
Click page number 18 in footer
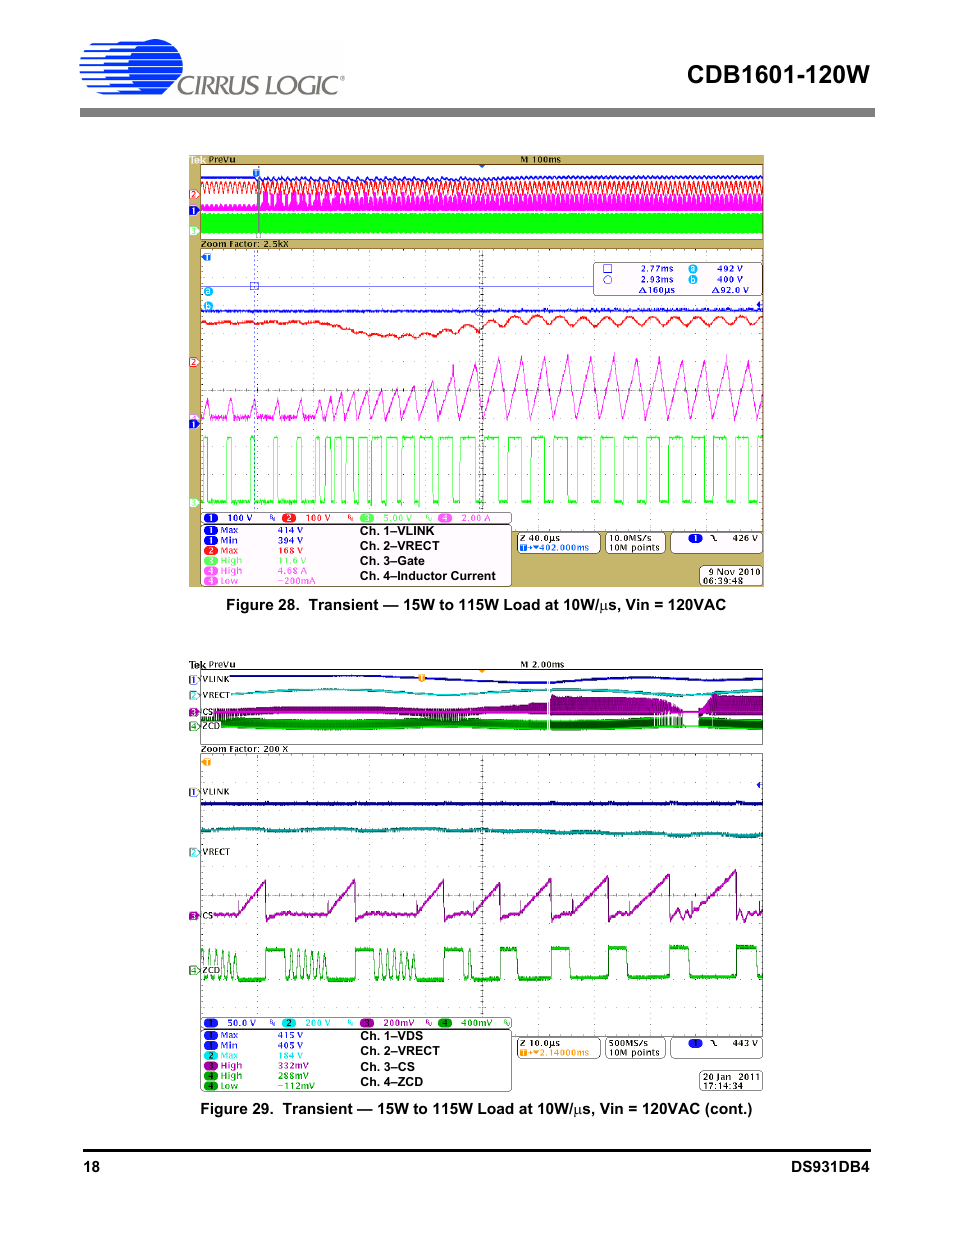92,1167
